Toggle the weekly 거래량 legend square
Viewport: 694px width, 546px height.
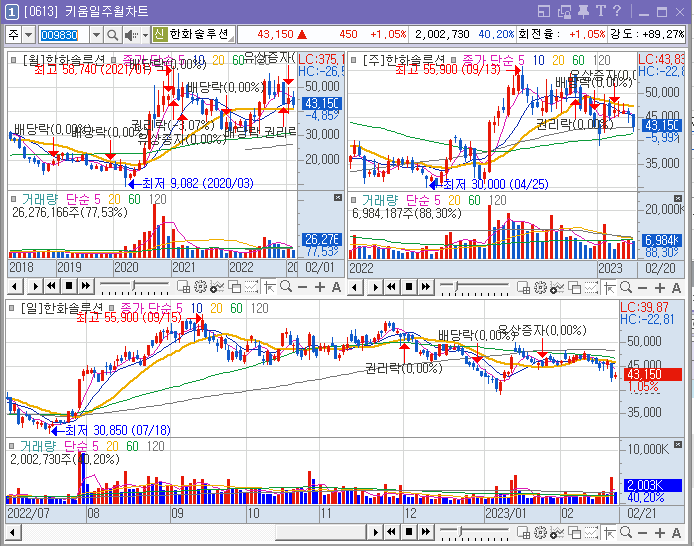[353, 200]
